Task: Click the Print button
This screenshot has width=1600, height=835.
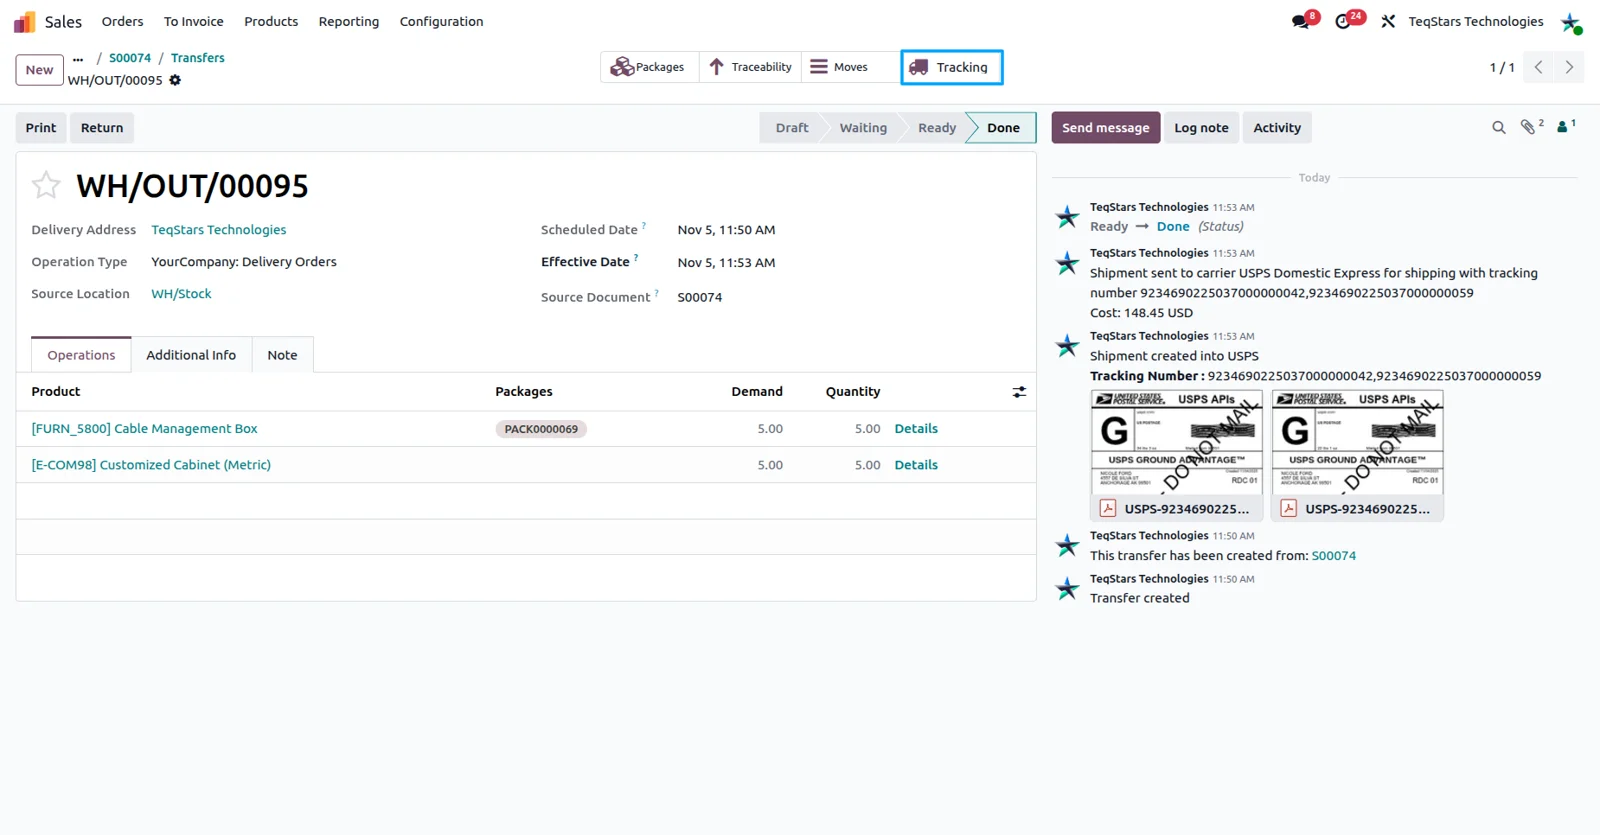Action: (x=41, y=128)
